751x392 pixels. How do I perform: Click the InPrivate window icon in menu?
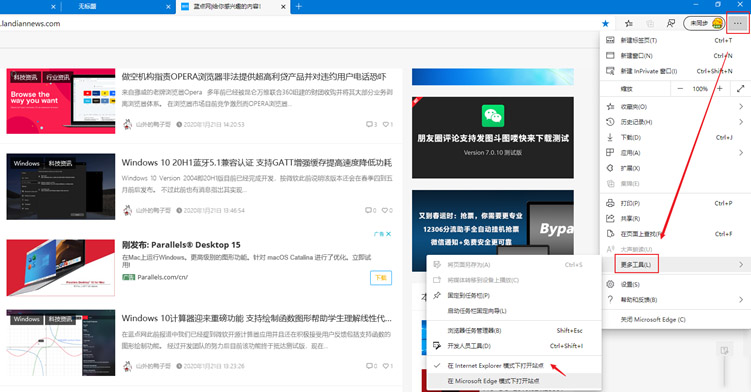point(610,71)
